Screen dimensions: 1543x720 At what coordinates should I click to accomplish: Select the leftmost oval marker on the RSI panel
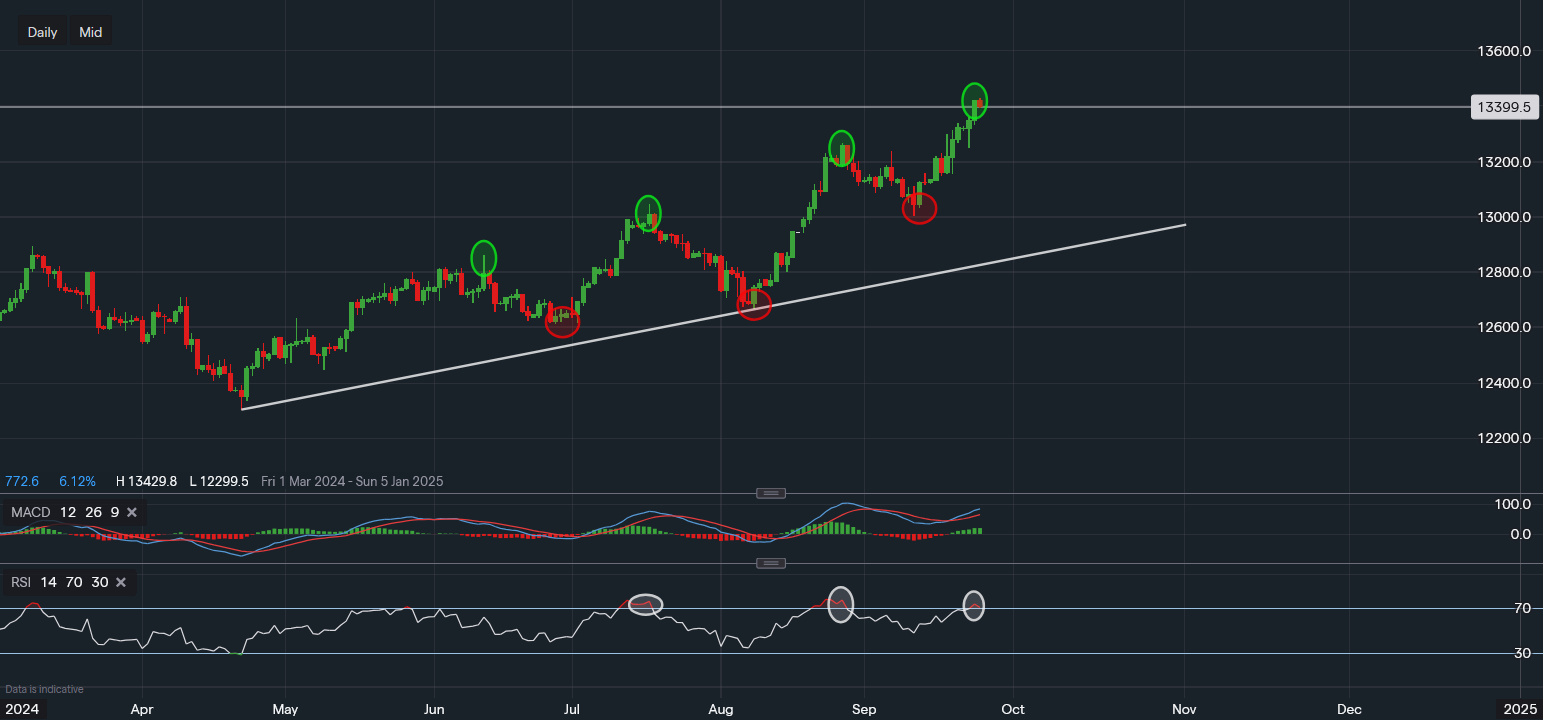pos(647,604)
